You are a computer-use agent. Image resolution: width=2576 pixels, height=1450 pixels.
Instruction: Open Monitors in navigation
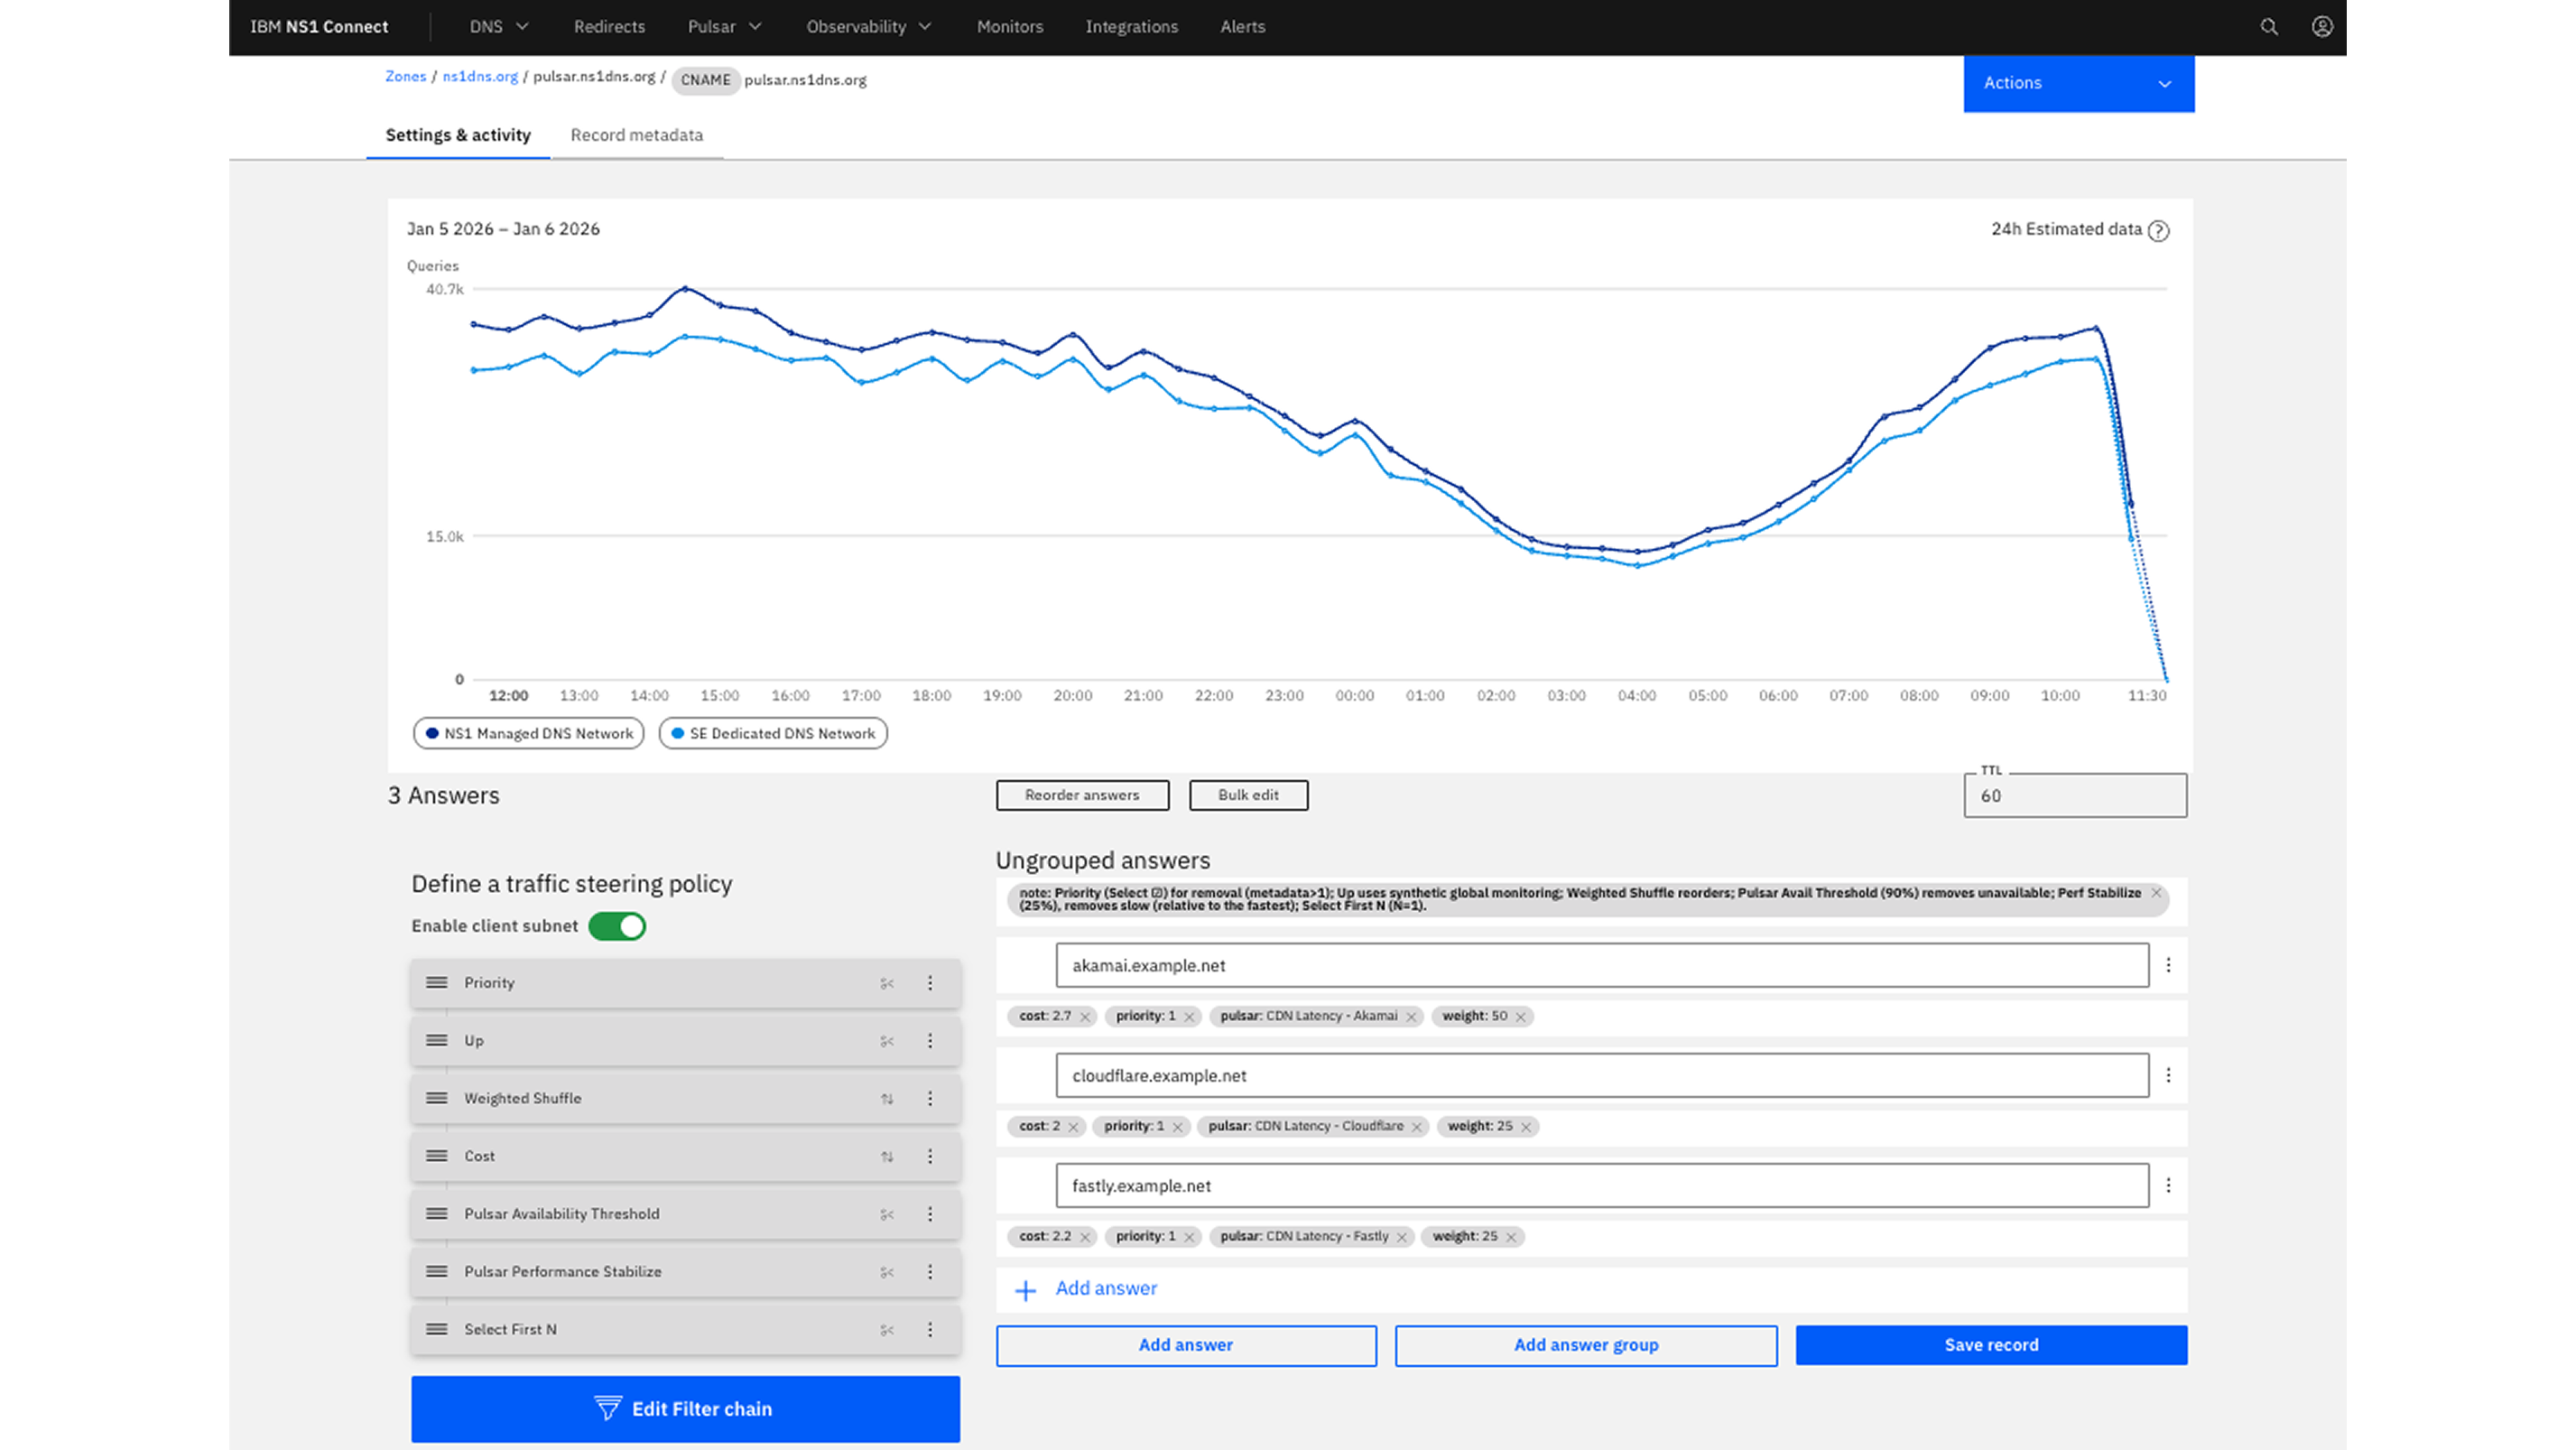coord(1010,27)
